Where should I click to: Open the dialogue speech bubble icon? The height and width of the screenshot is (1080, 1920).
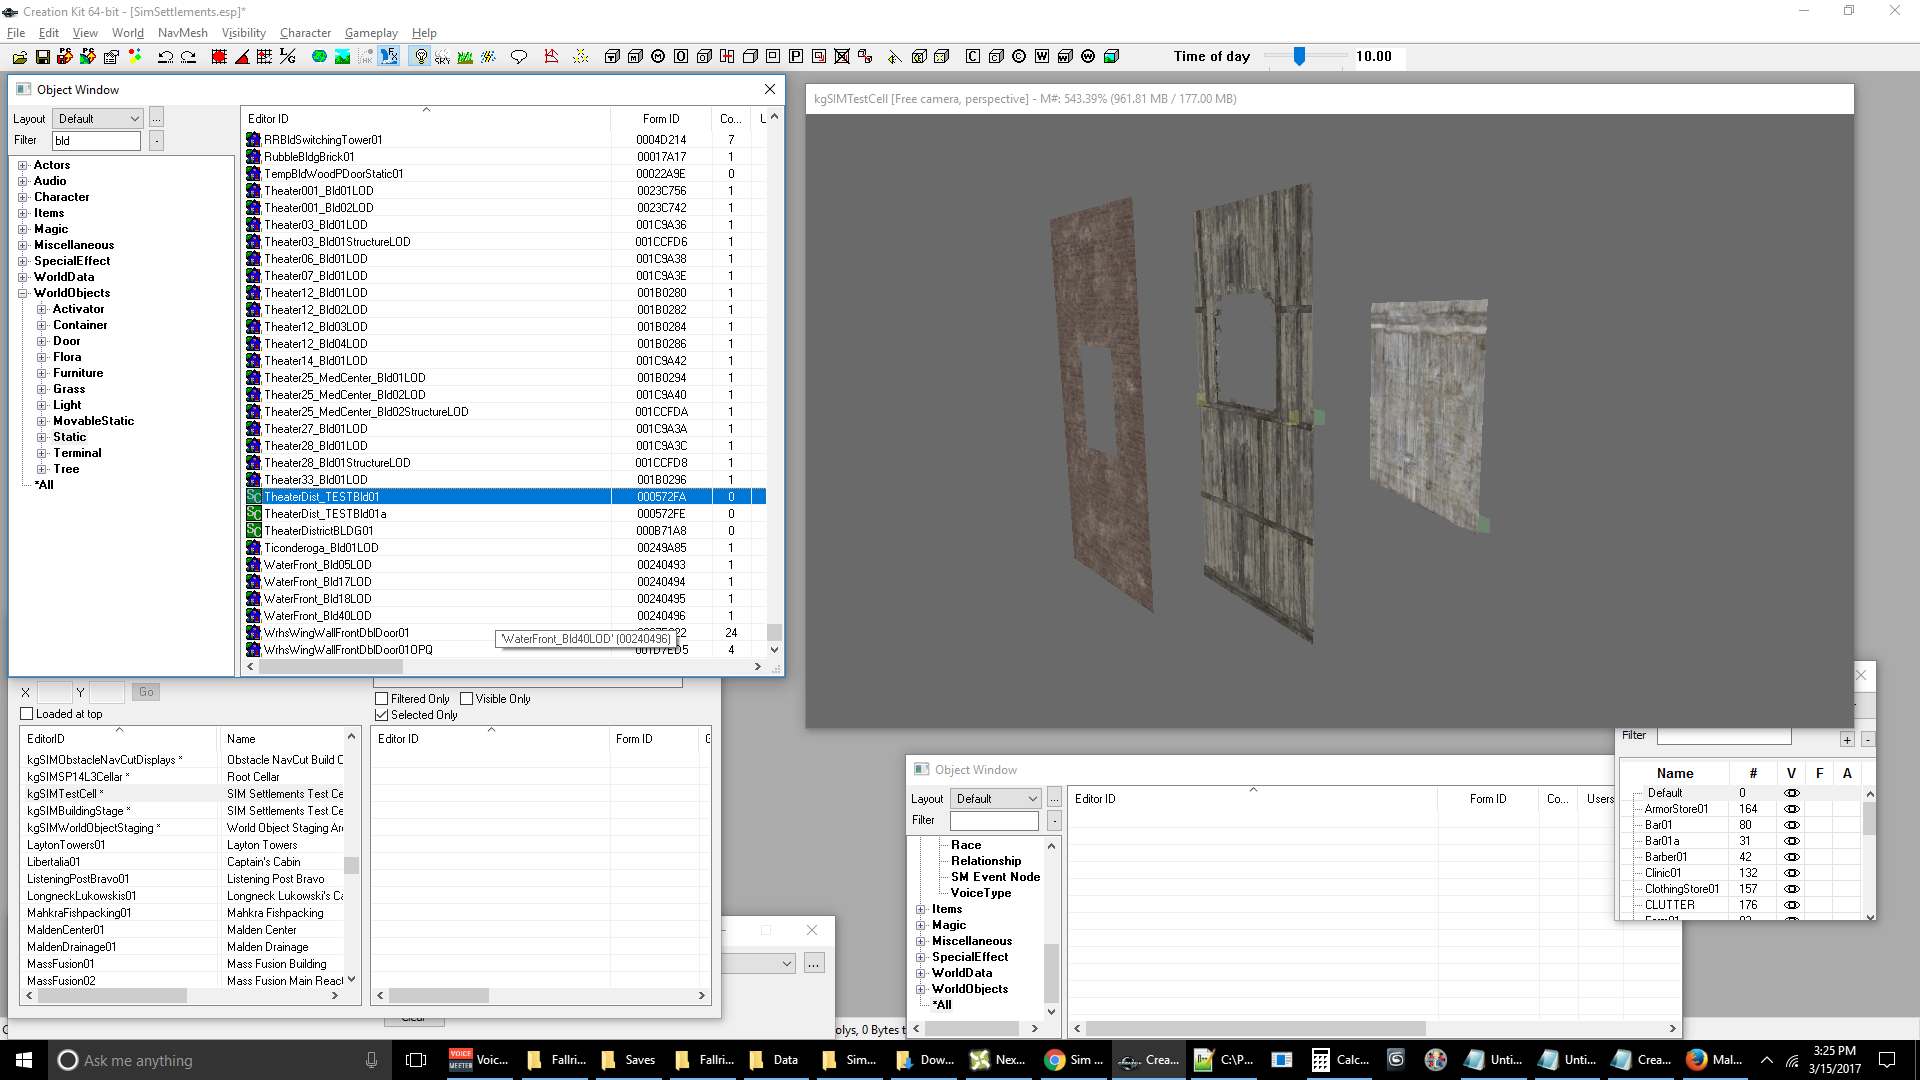[x=518, y=57]
